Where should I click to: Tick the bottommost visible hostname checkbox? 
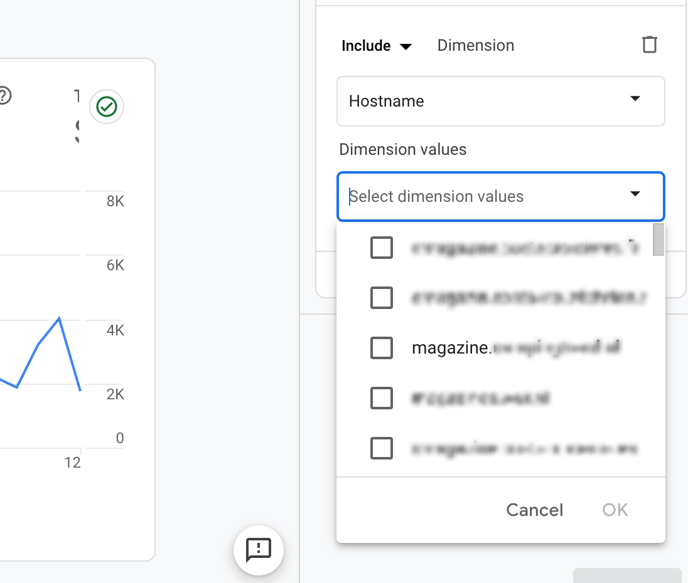tap(381, 448)
